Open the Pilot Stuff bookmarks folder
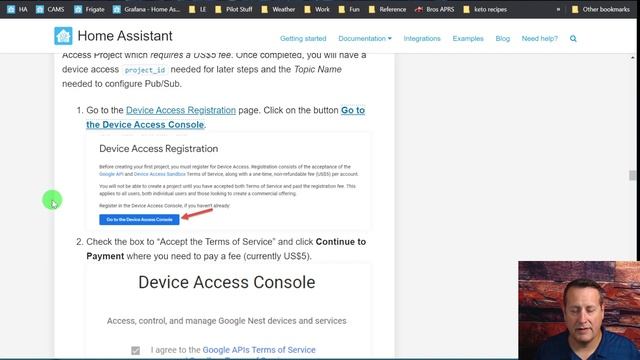 click(234, 9)
